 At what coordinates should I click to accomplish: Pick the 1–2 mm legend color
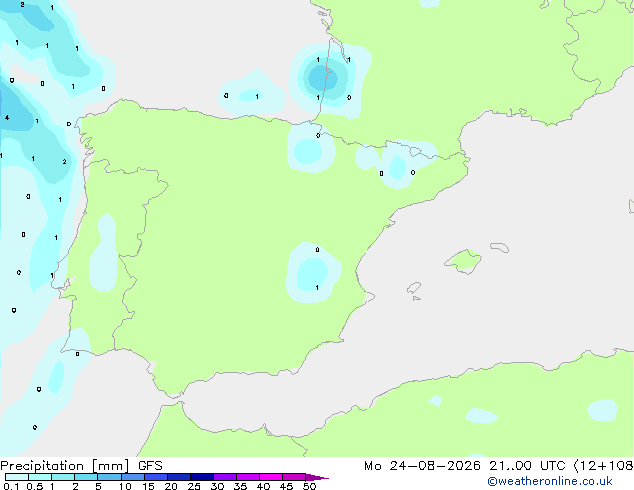63,477
